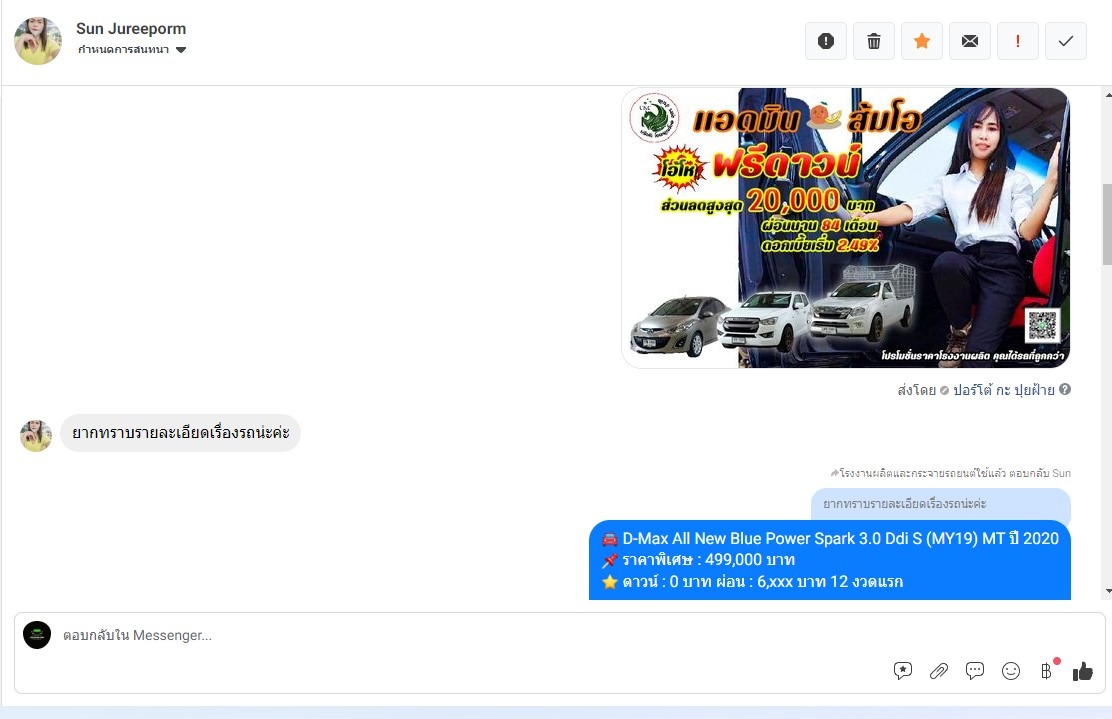This screenshot has height=719, width=1112.
Task: Click the customer avatar beside the incoming message
Action: [x=35, y=435]
